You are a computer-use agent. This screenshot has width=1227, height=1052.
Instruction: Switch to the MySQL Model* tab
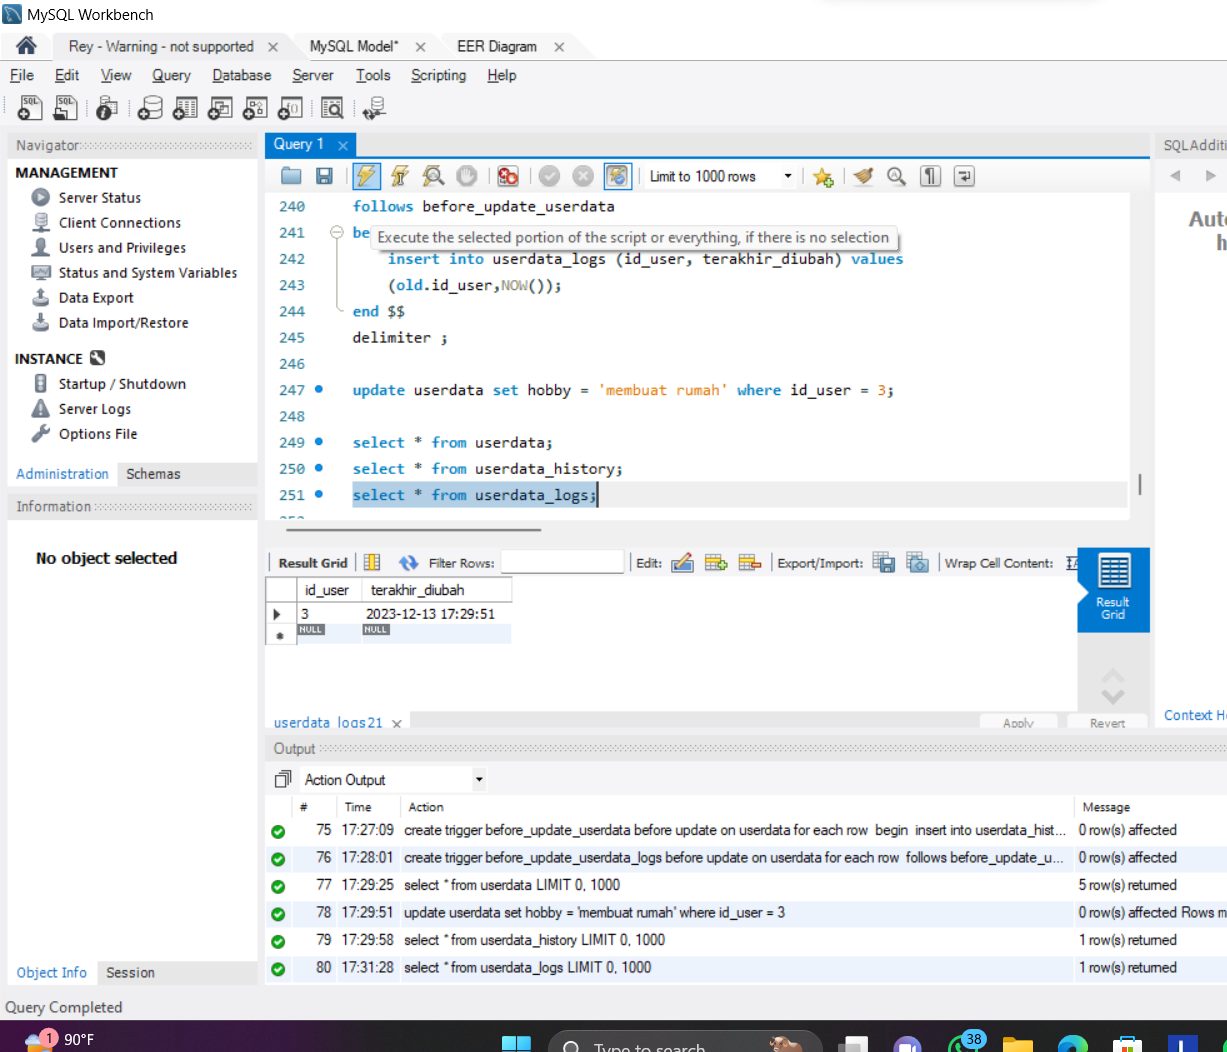coord(354,46)
